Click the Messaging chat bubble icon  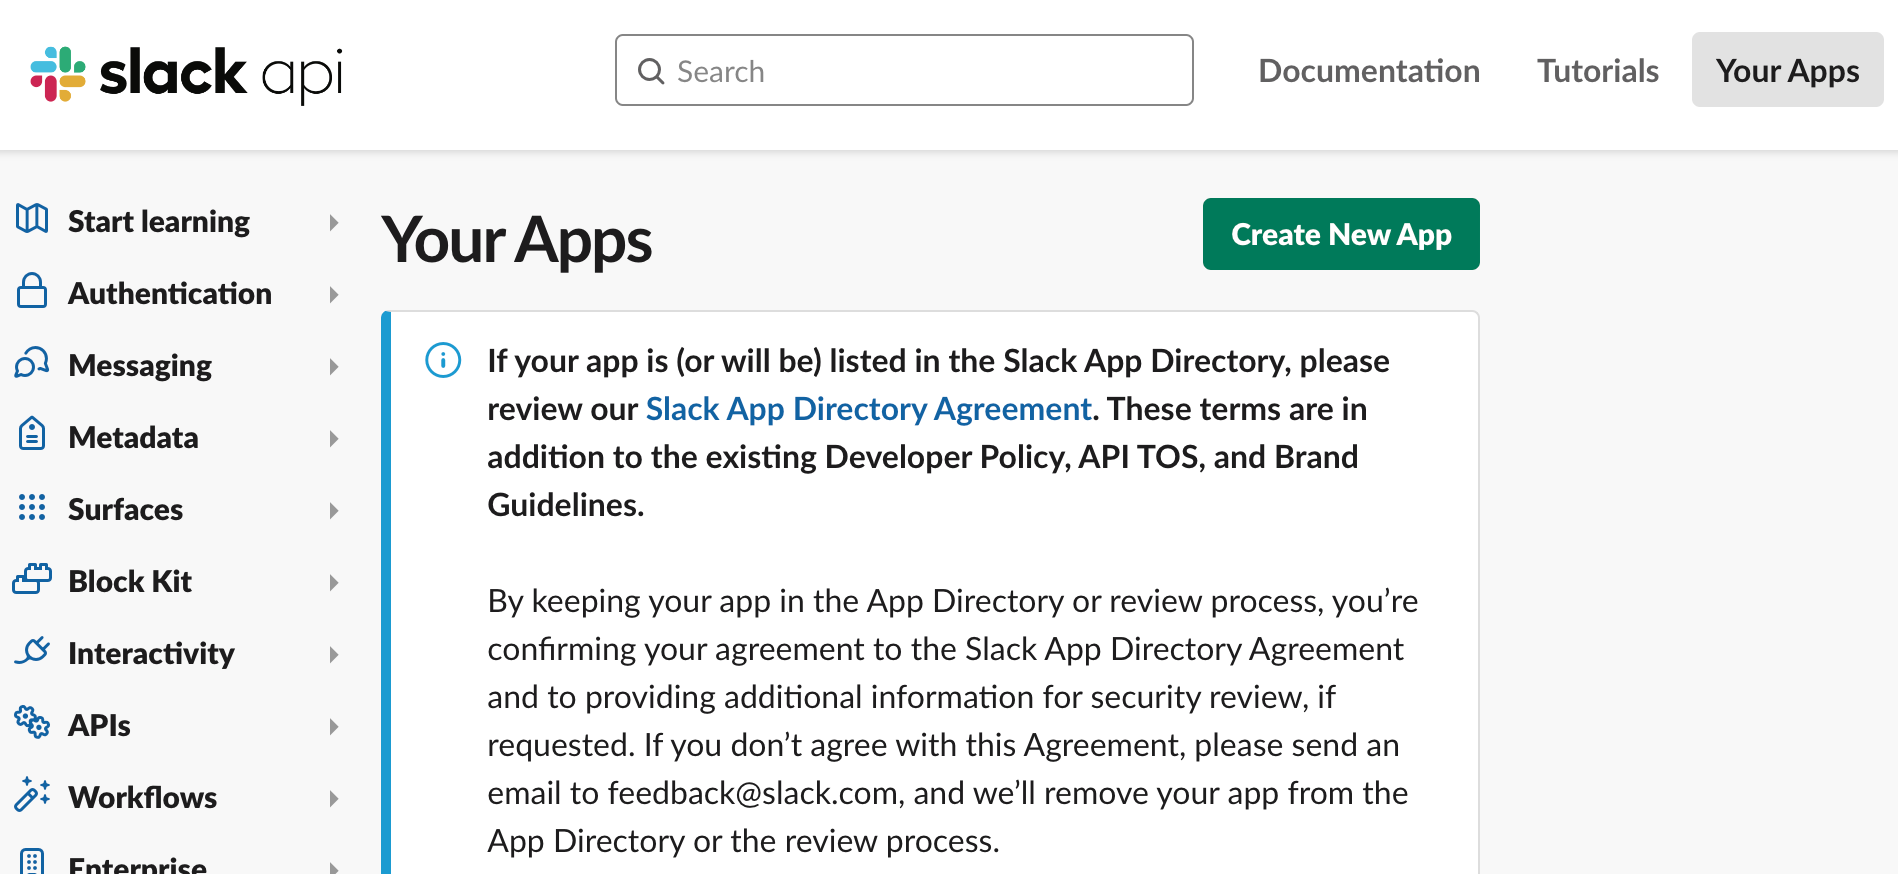(x=32, y=362)
